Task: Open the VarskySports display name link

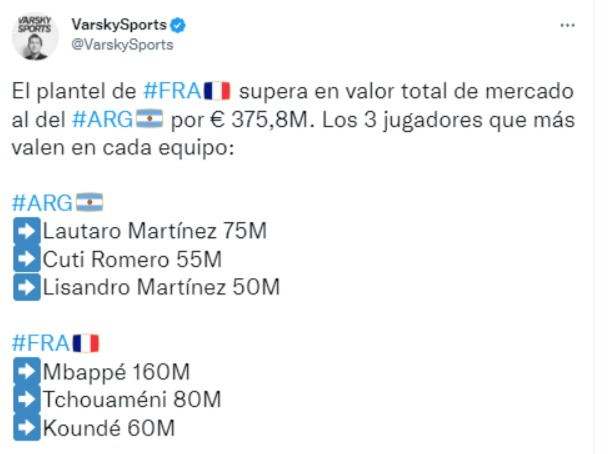Action: (119, 25)
